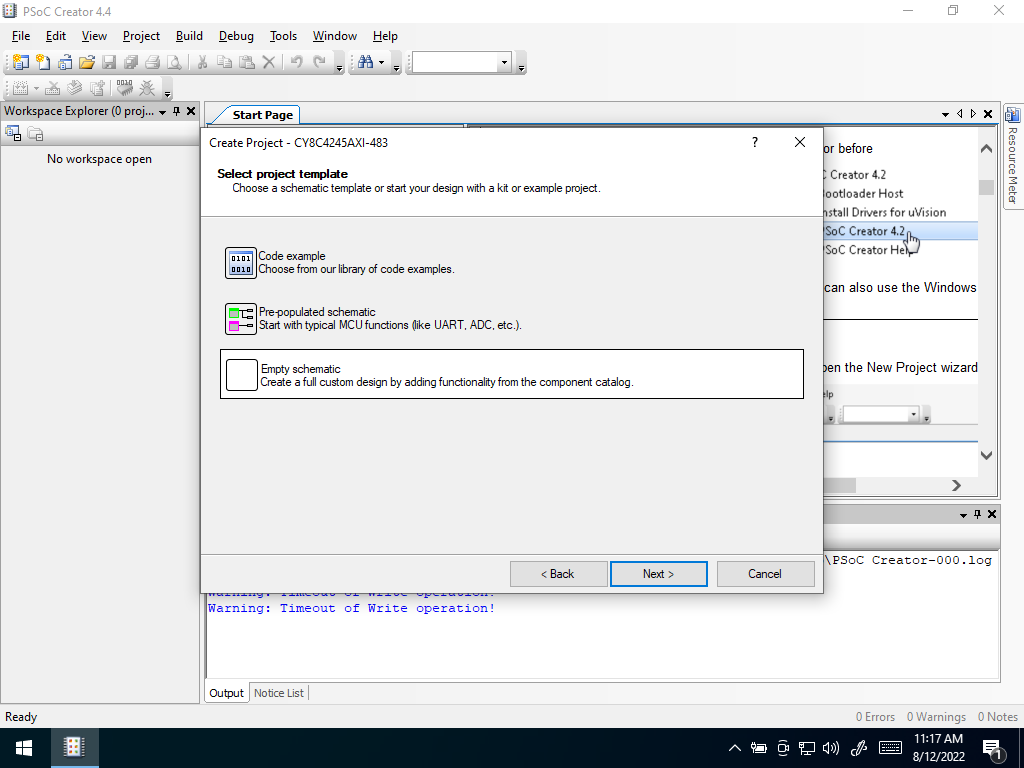Click the 0 Warnings status indicator
The height and width of the screenshot is (768, 1024).
pyautogui.click(x=936, y=717)
